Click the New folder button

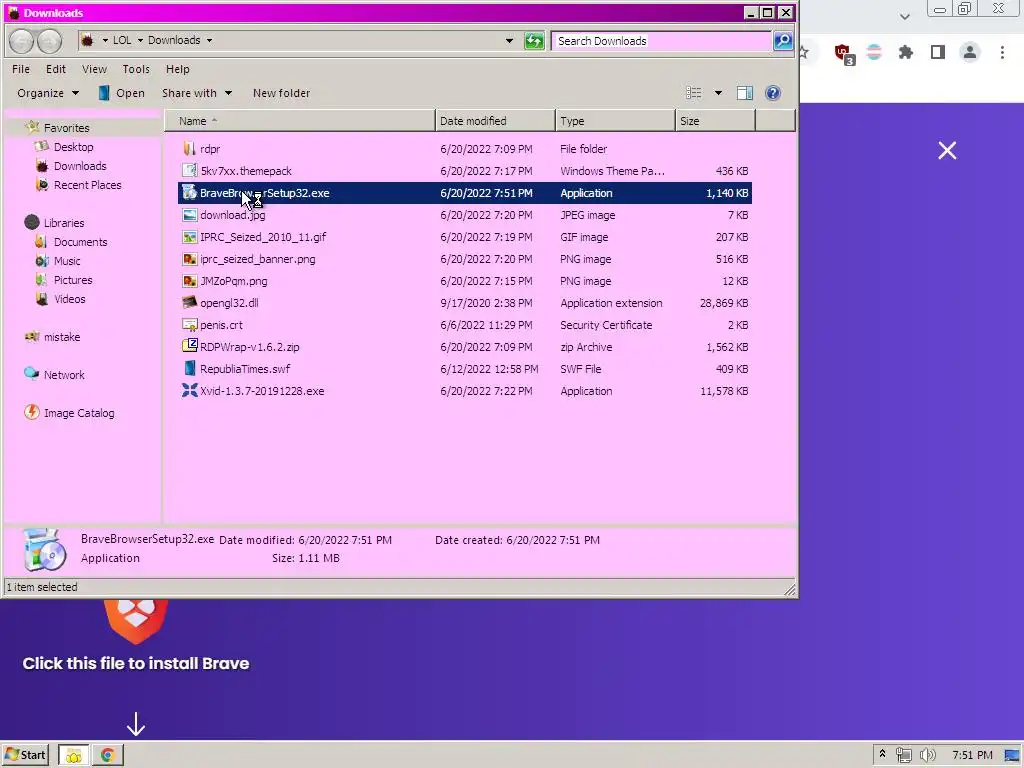[x=281, y=93]
